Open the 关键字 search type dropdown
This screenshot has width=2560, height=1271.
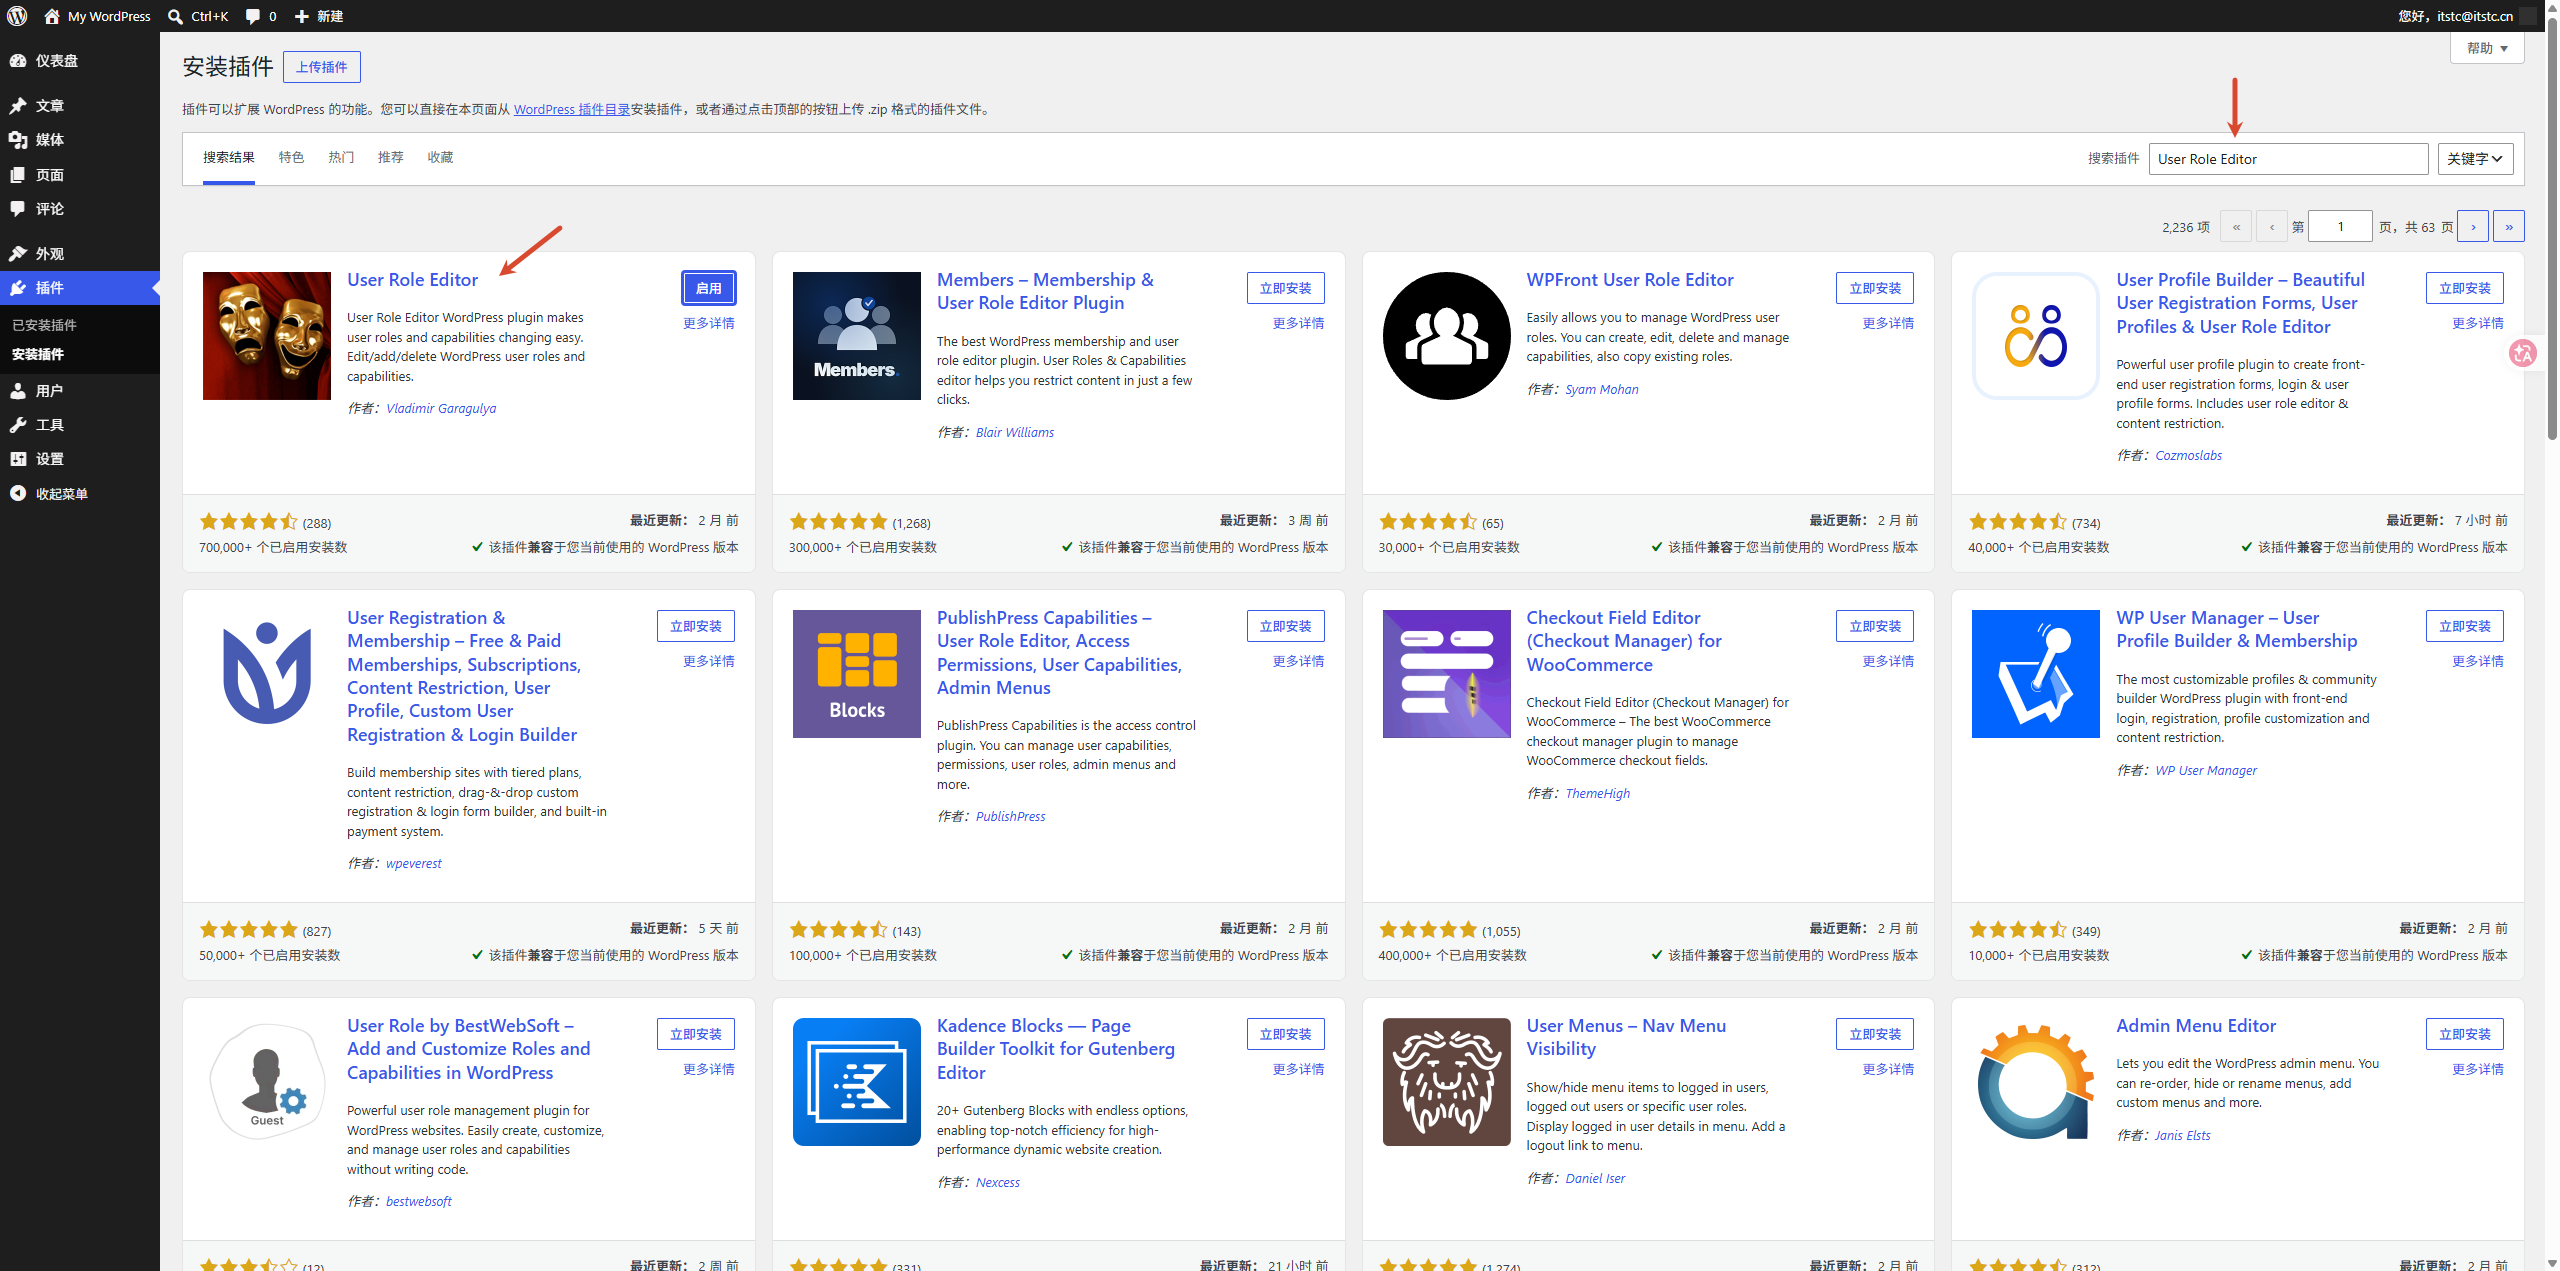2475,159
